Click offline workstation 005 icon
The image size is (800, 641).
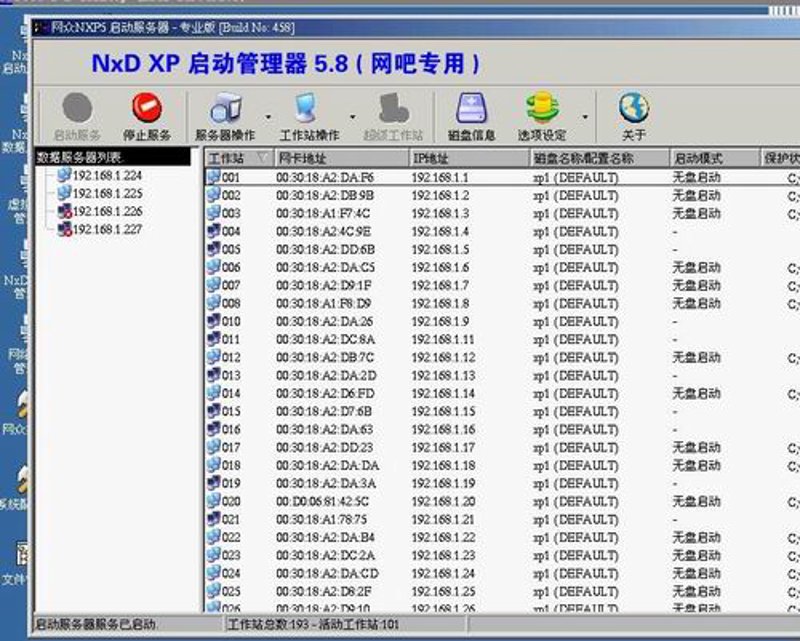click(213, 249)
